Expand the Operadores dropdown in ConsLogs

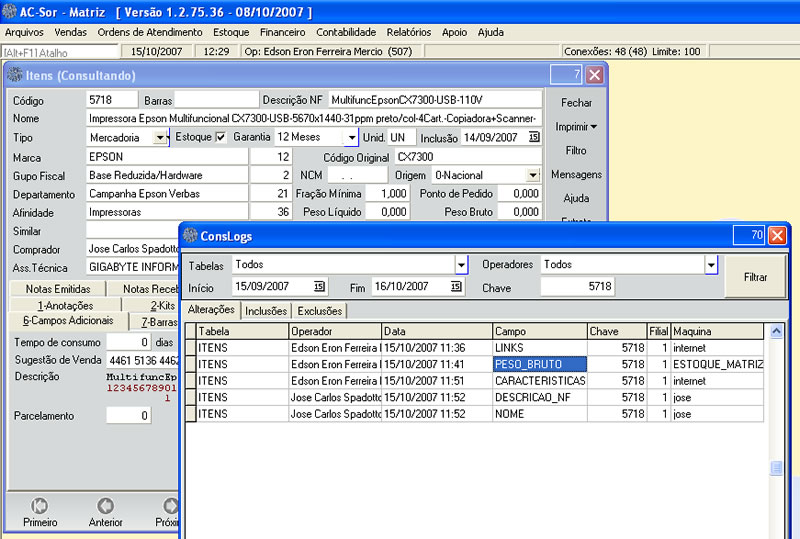click(711, 265)
